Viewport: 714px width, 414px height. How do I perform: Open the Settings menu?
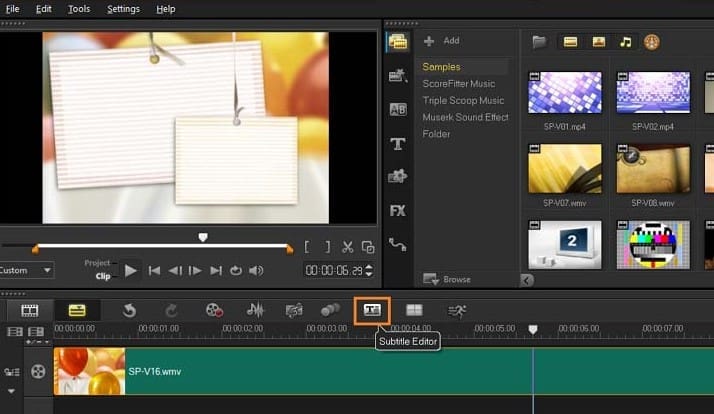(x=124, y=9)
